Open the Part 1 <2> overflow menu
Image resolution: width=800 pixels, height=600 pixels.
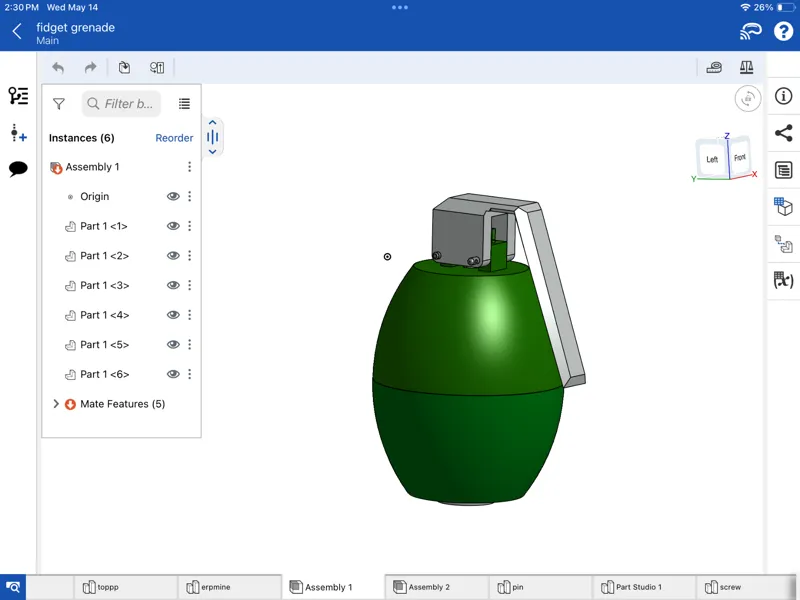(x=189, y=256)
